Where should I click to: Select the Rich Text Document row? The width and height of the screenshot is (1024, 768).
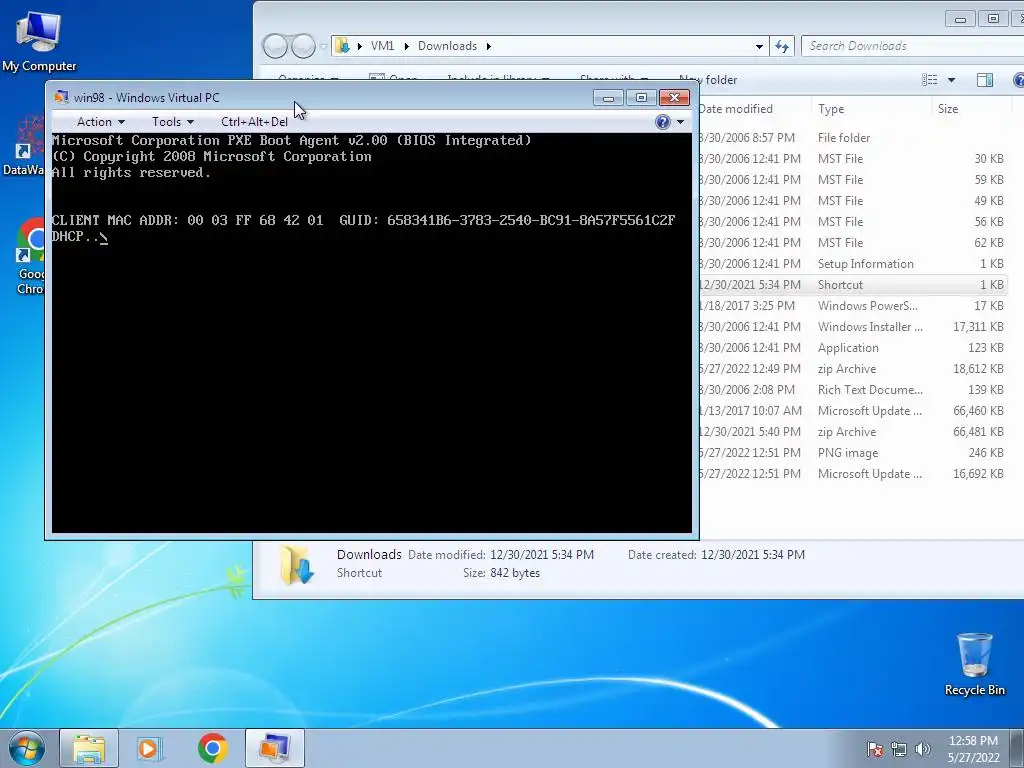[853, 390]
